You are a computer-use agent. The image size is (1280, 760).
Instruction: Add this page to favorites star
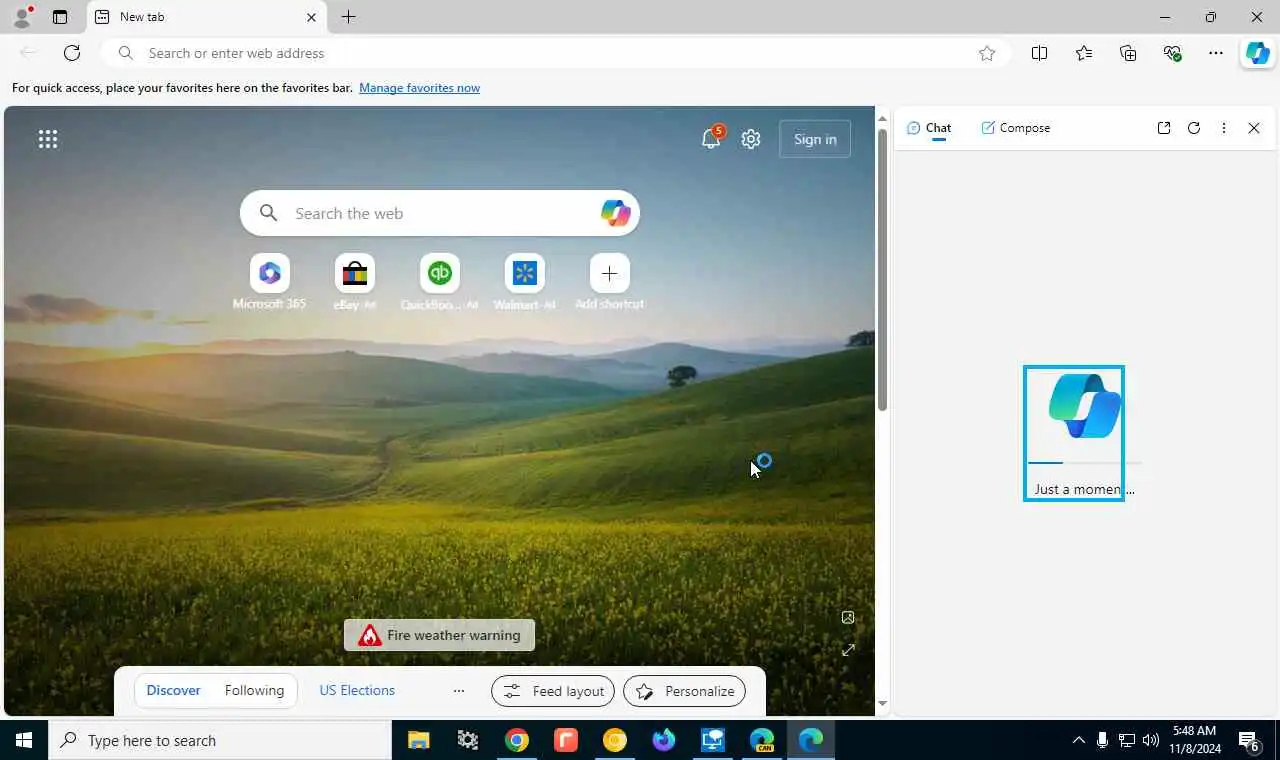click(x=987, y=53)
